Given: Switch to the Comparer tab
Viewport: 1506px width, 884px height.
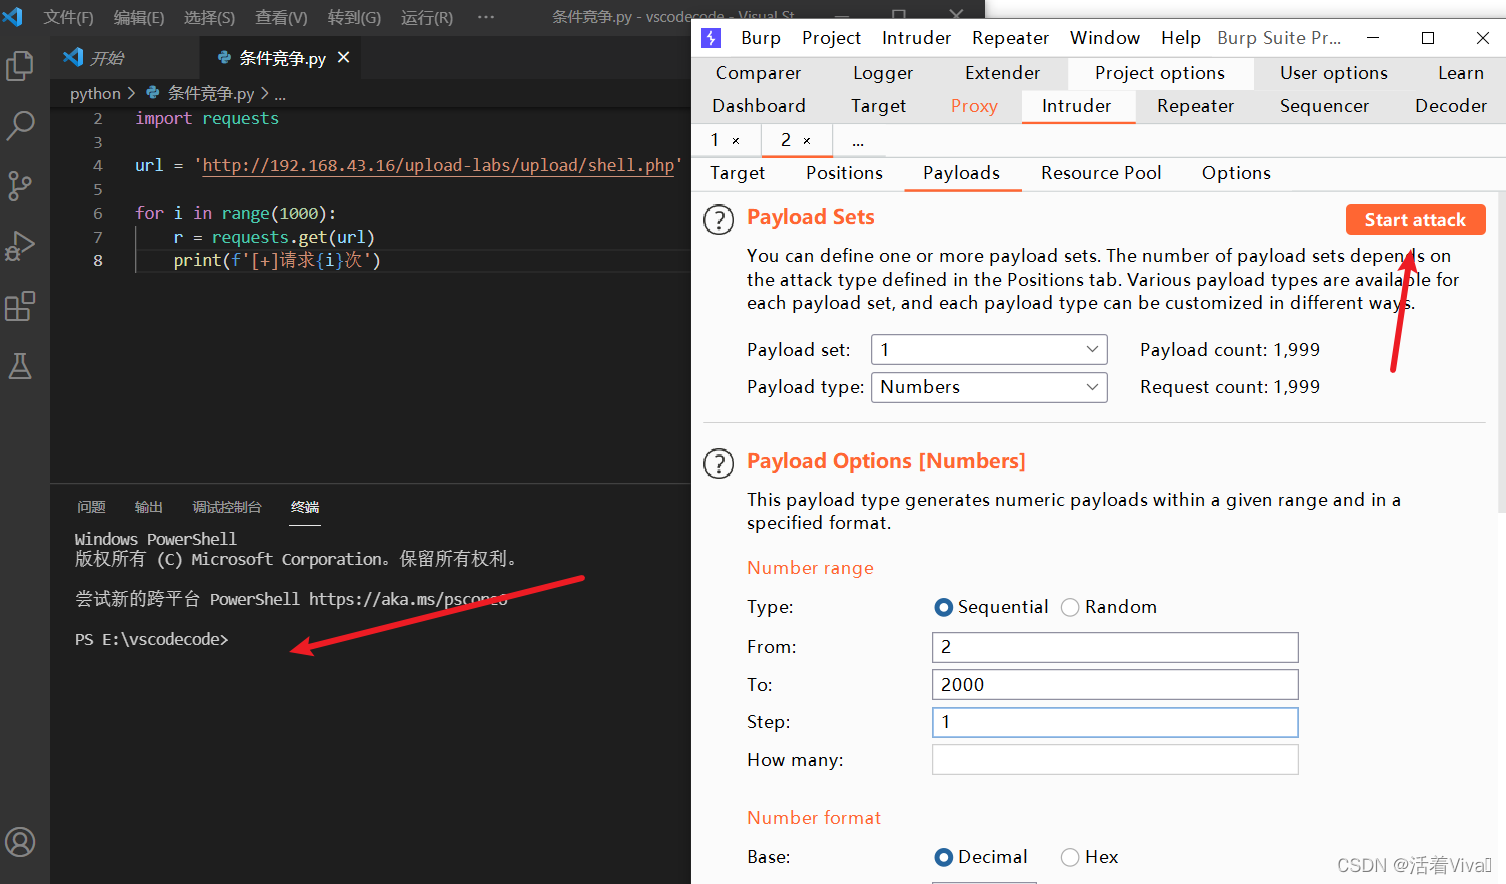Looking at the screenshot, I should [x=758, y=73].
